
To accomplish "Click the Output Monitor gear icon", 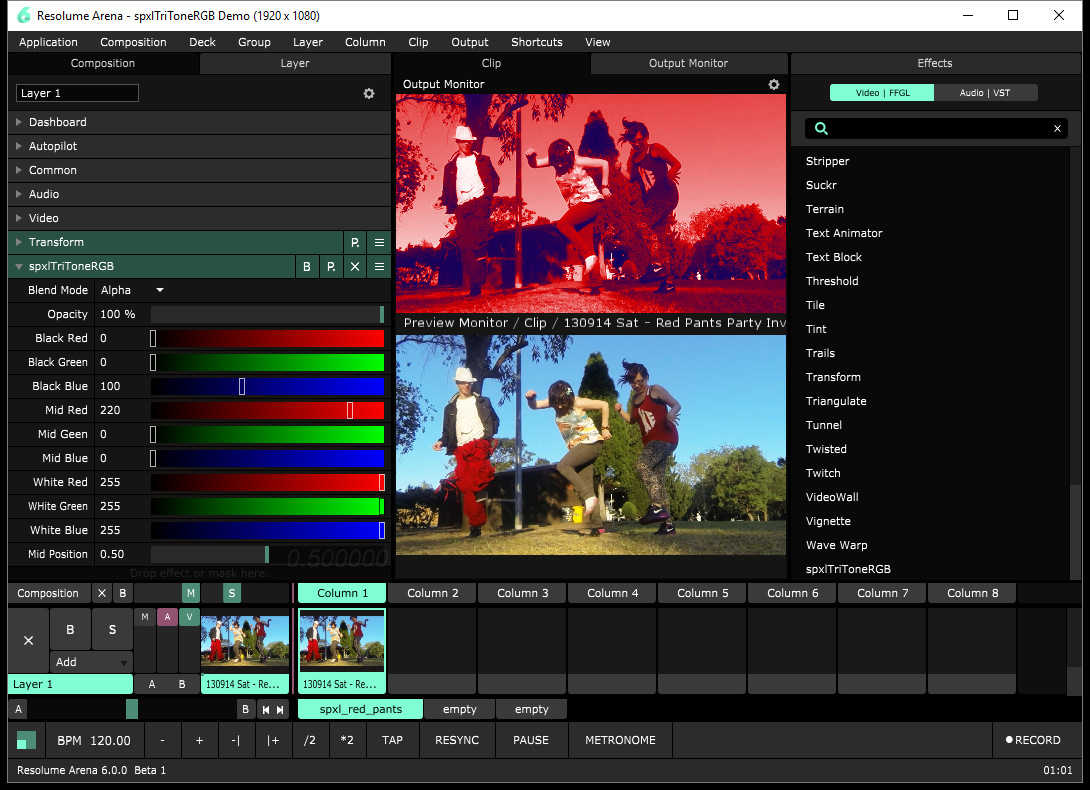I will point(773,85).
